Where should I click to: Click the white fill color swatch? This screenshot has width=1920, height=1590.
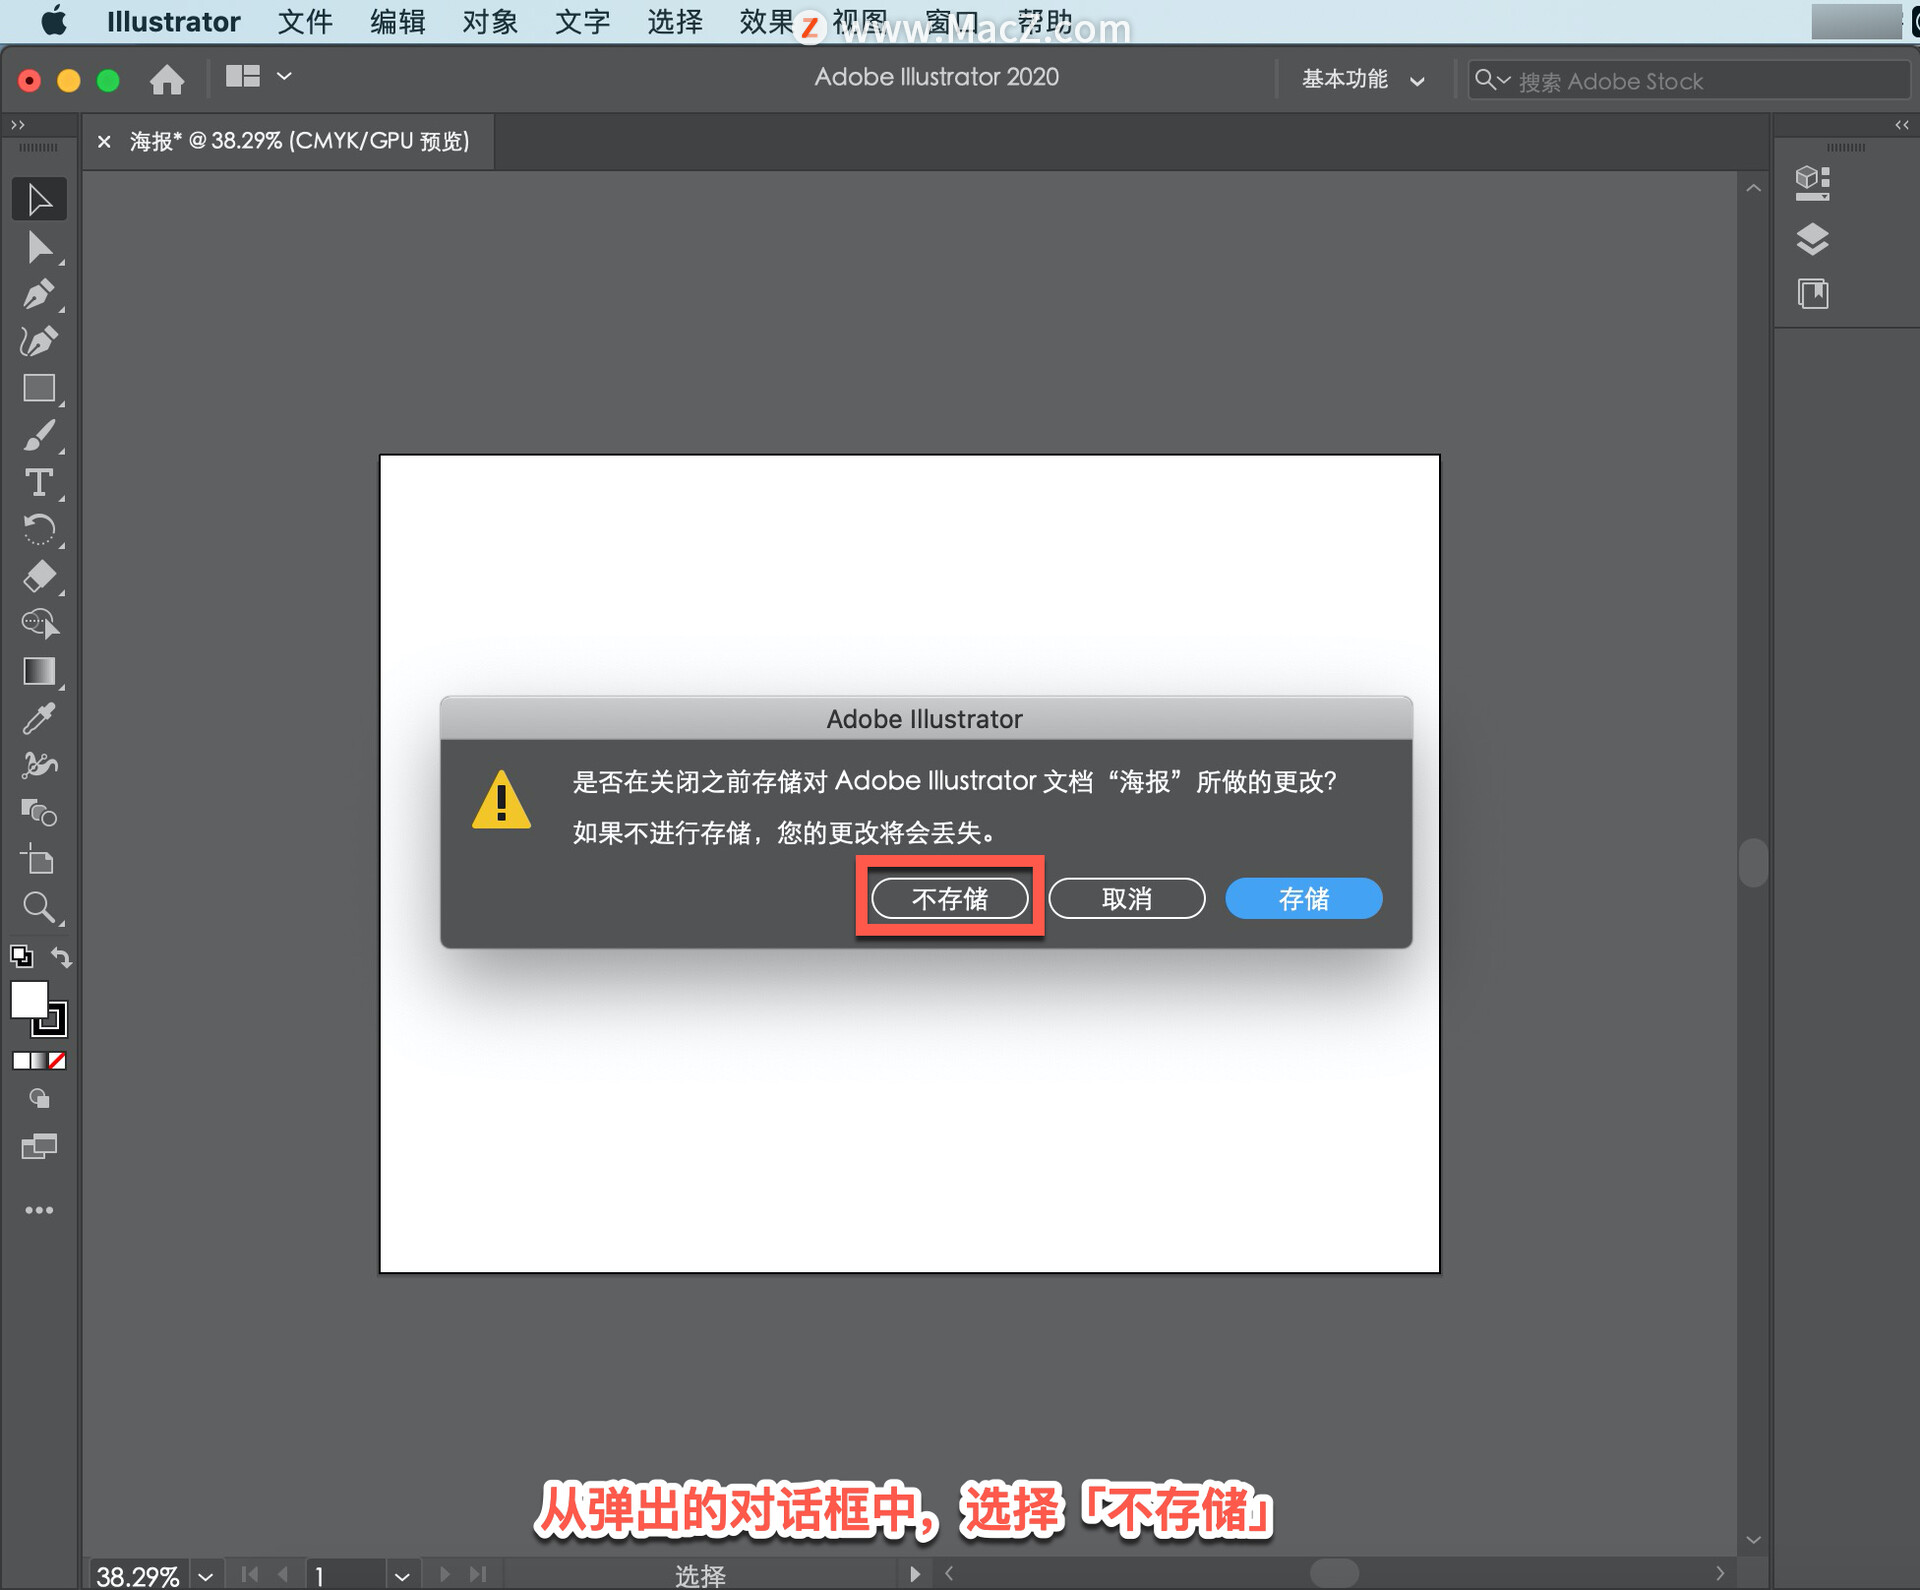28,998
